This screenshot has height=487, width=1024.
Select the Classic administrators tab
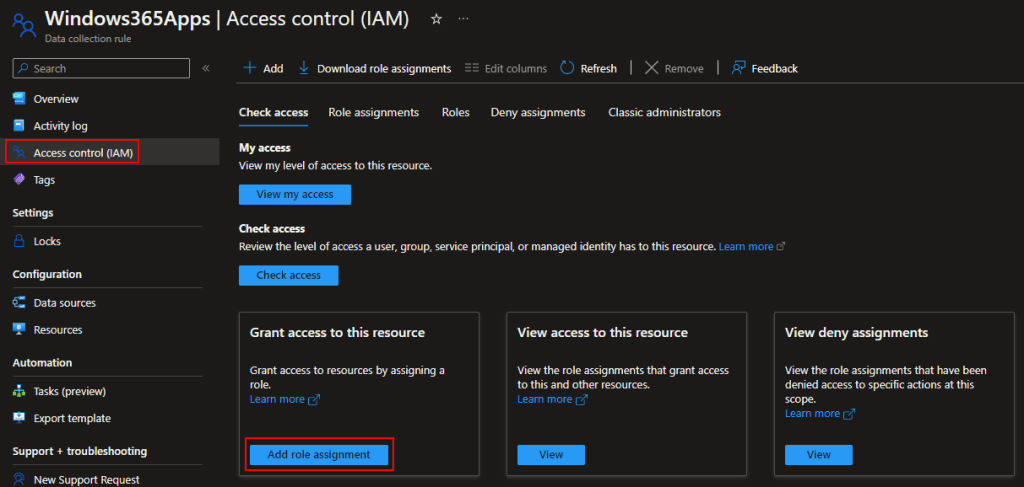click(664, 112)
